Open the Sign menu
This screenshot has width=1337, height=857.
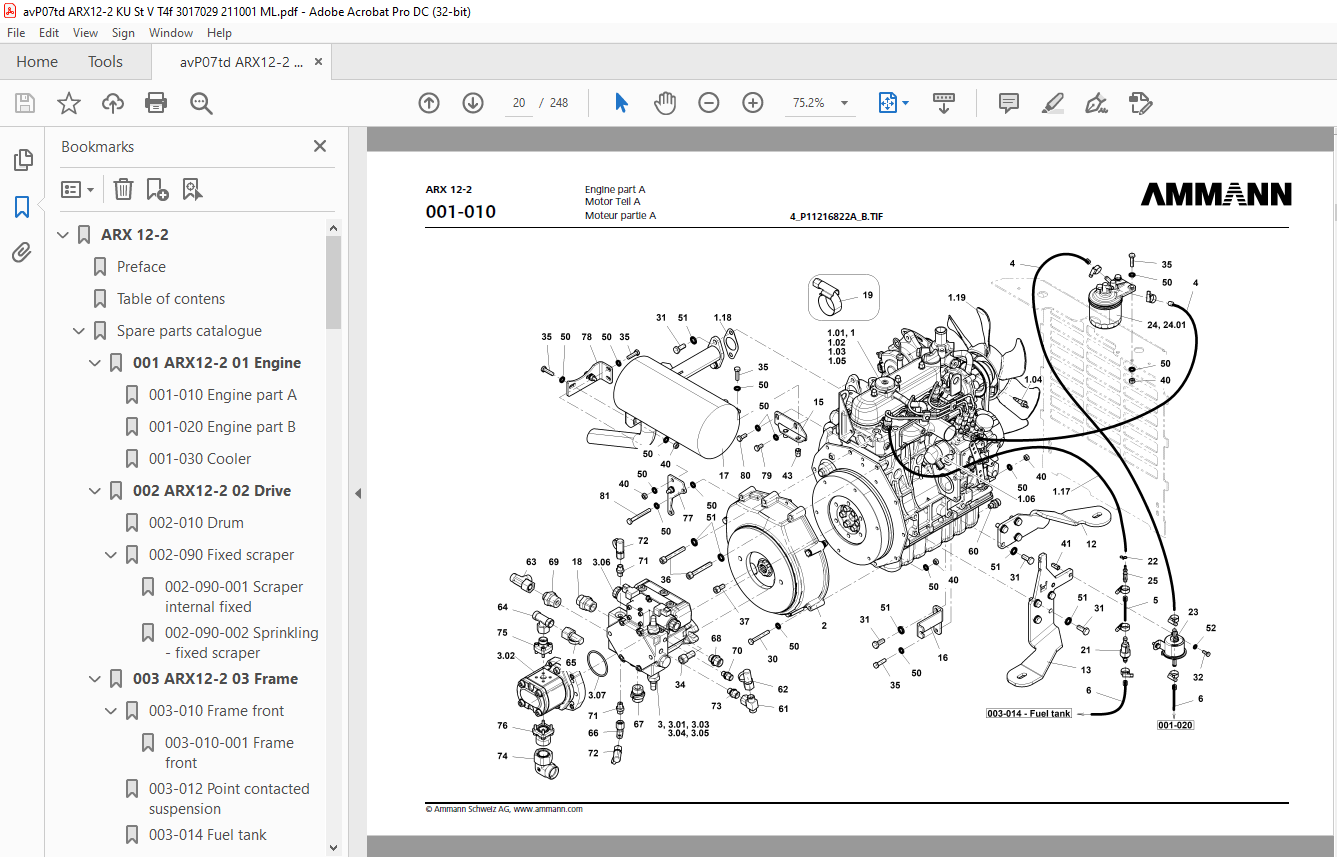(123, 32)
